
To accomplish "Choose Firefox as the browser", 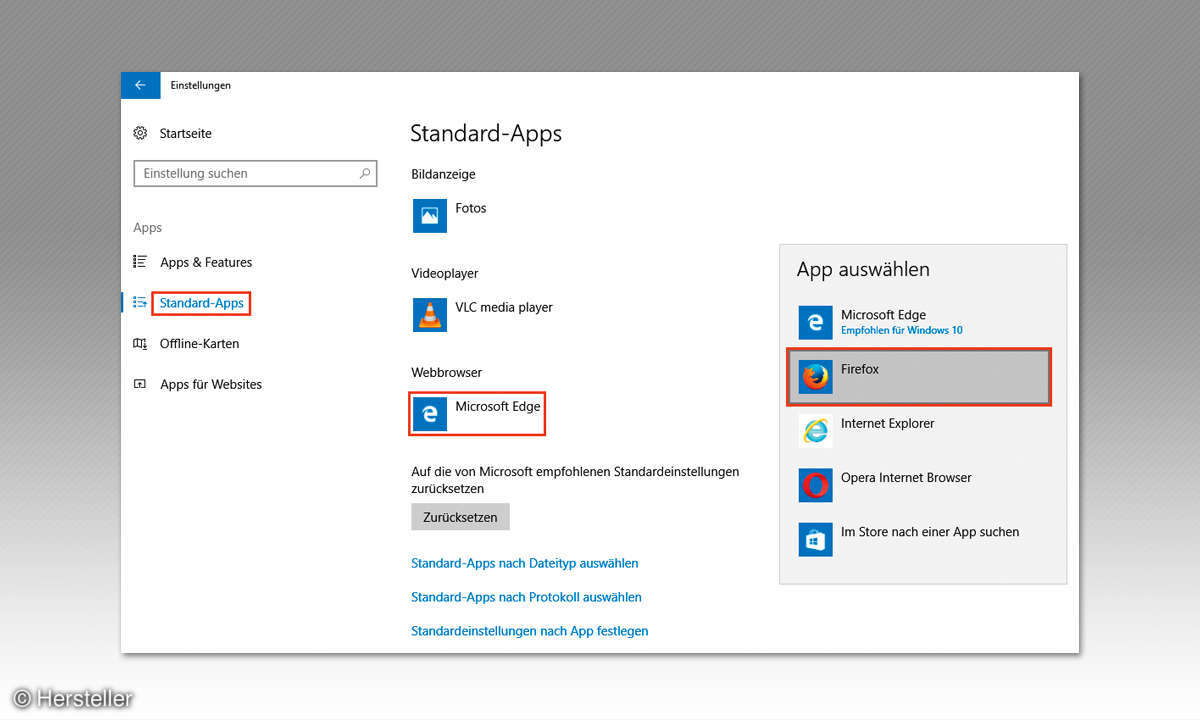I will [919, 376].
